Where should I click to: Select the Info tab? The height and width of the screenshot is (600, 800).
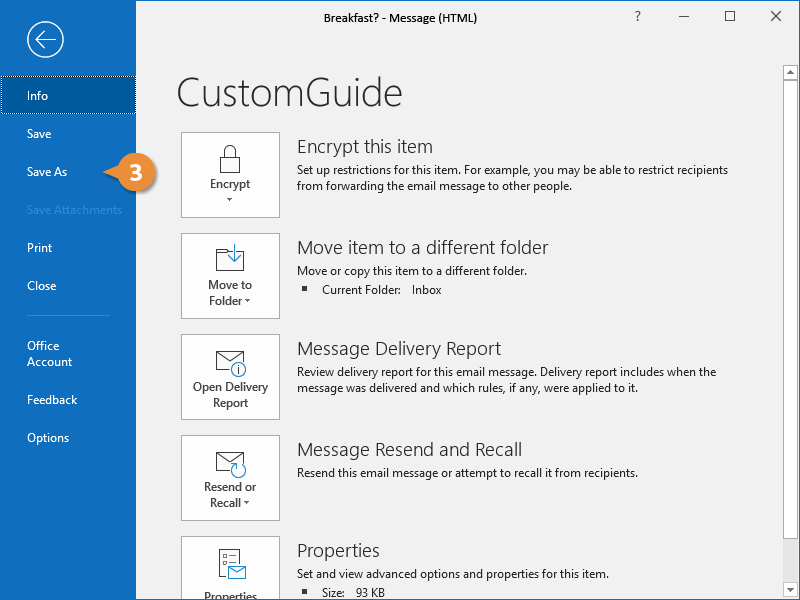(x=68, y=95)
